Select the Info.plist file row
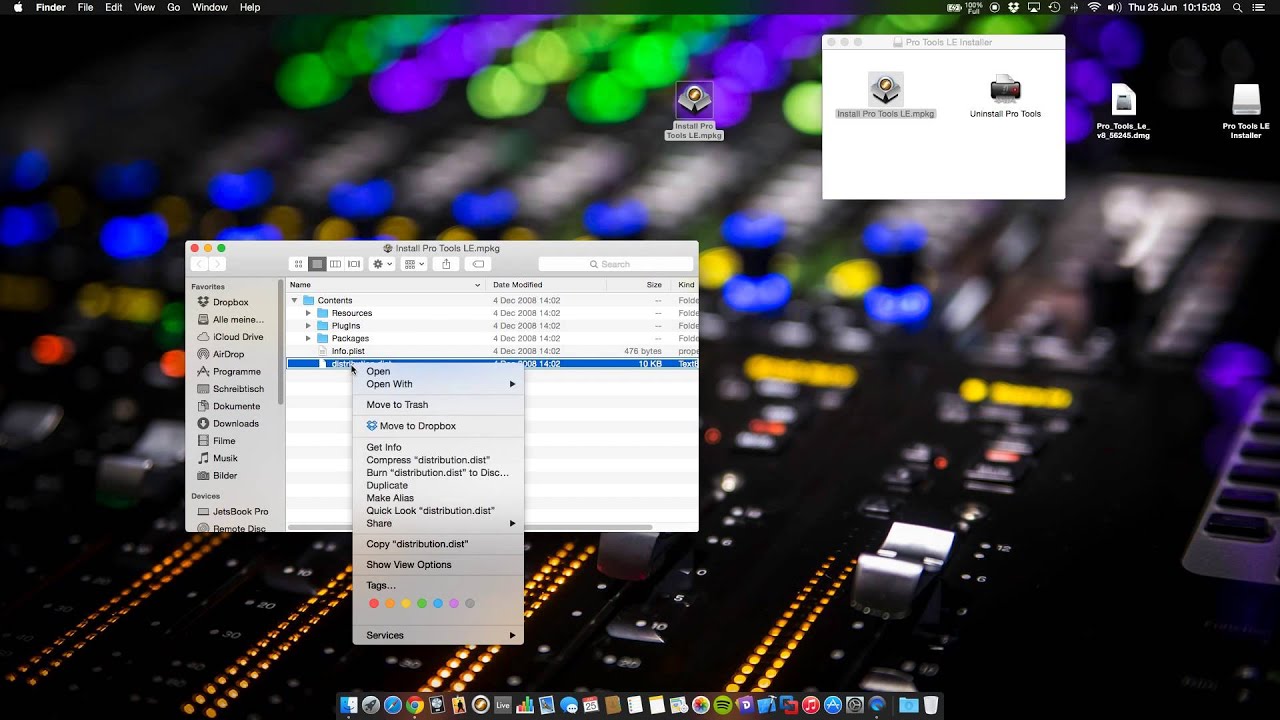Viewport: 1280px width, 720px height. tap(492, 351)
